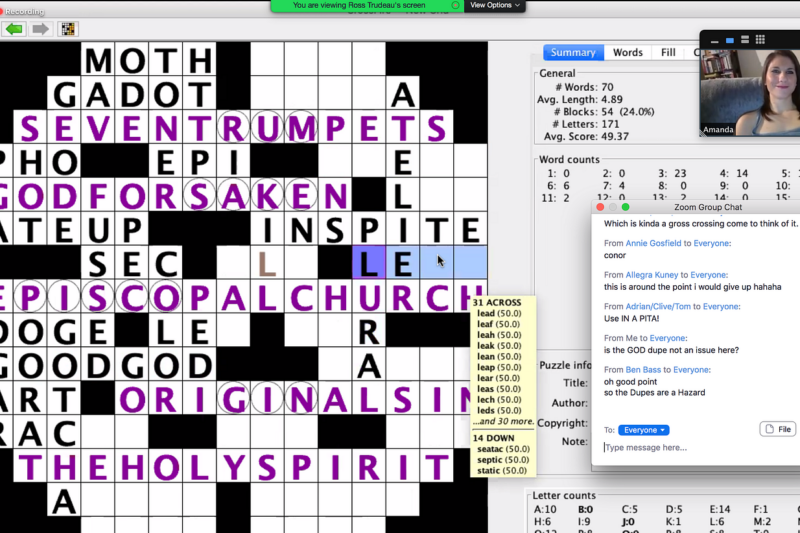Click Amanda's video thumbnail
Viewport: 800px width, 533px height.
(750, 92)
